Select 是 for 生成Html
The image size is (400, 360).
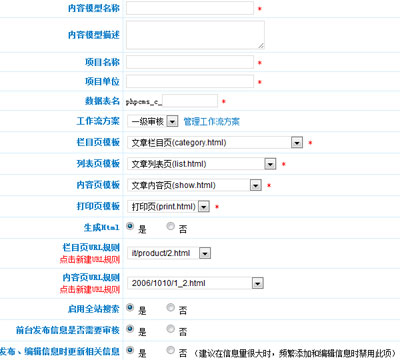coord(130,226)
